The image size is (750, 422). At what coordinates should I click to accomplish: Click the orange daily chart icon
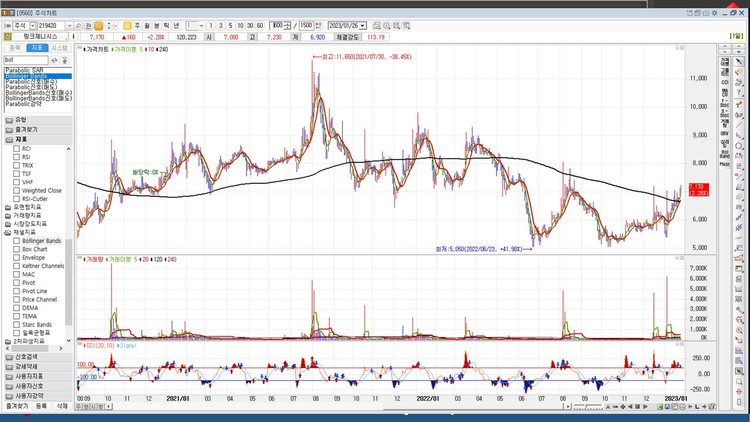pyautogui.click(x=99, y=25)
